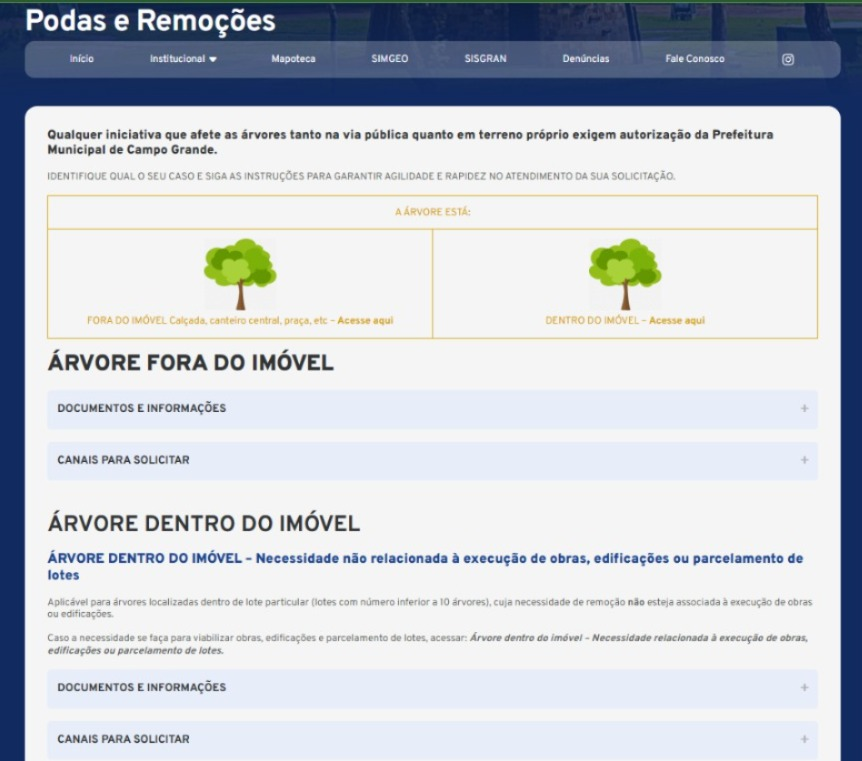Click the Acesse aqui link for trees outside the property

point(366,321)
